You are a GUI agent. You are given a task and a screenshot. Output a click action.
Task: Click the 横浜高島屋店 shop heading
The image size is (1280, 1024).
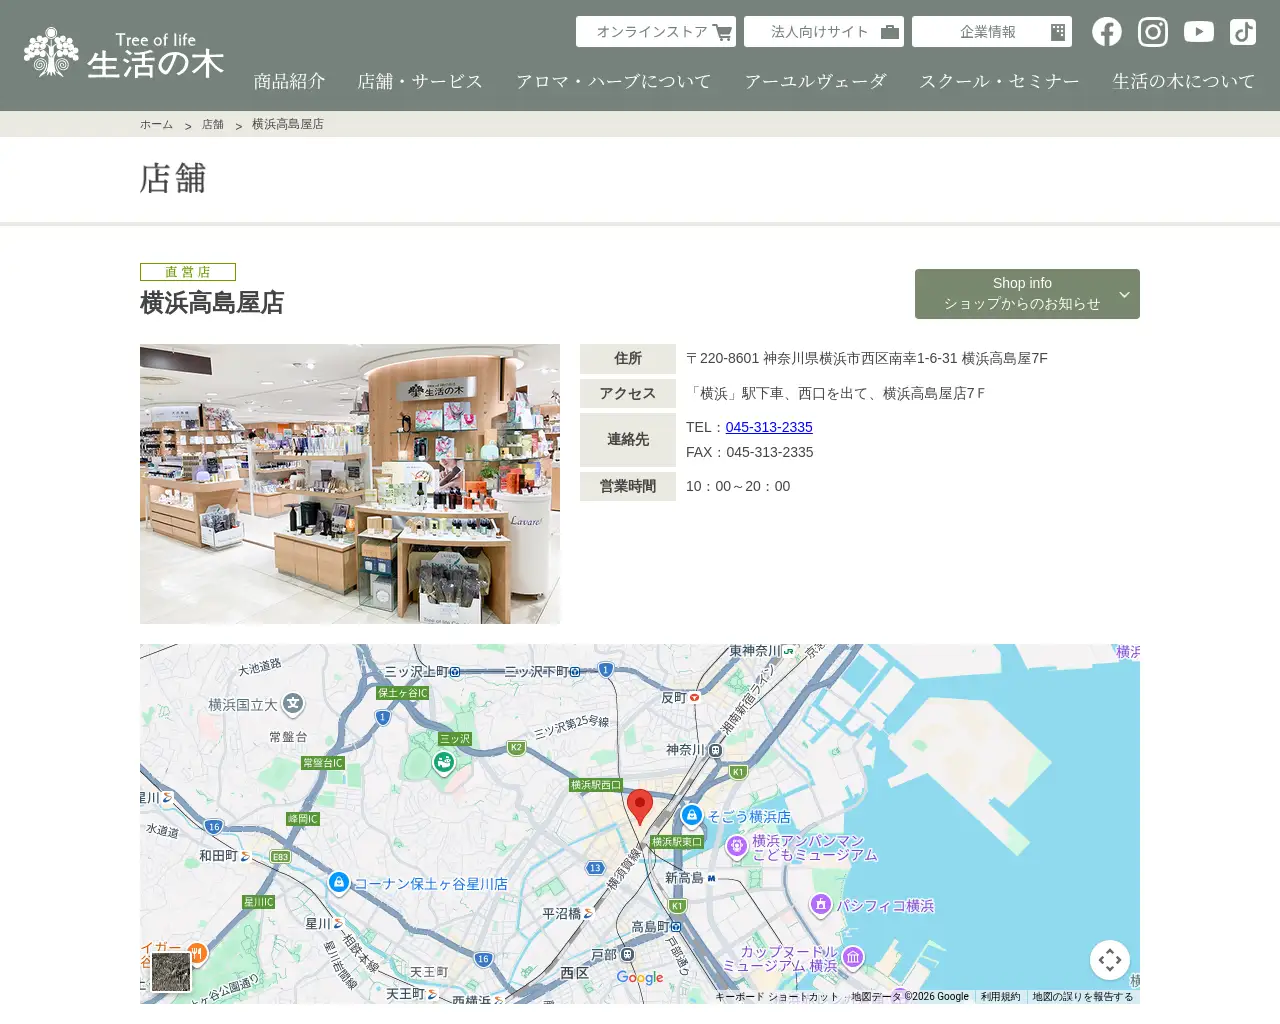212,303
